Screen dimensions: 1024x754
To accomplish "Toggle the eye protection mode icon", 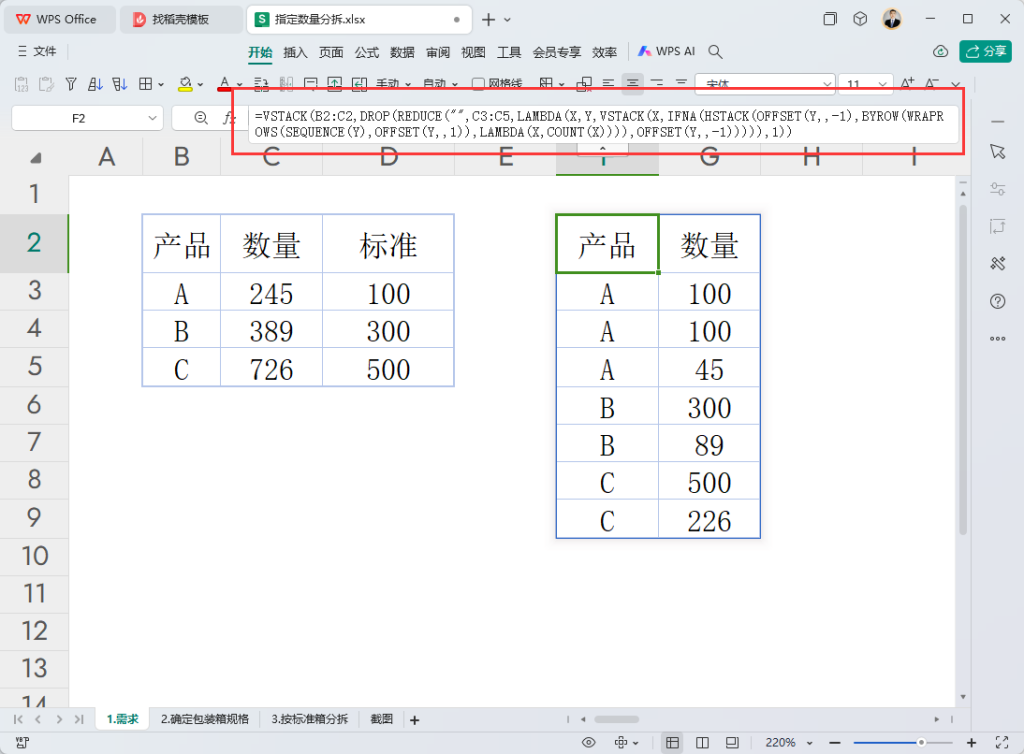I will point(588,742).
